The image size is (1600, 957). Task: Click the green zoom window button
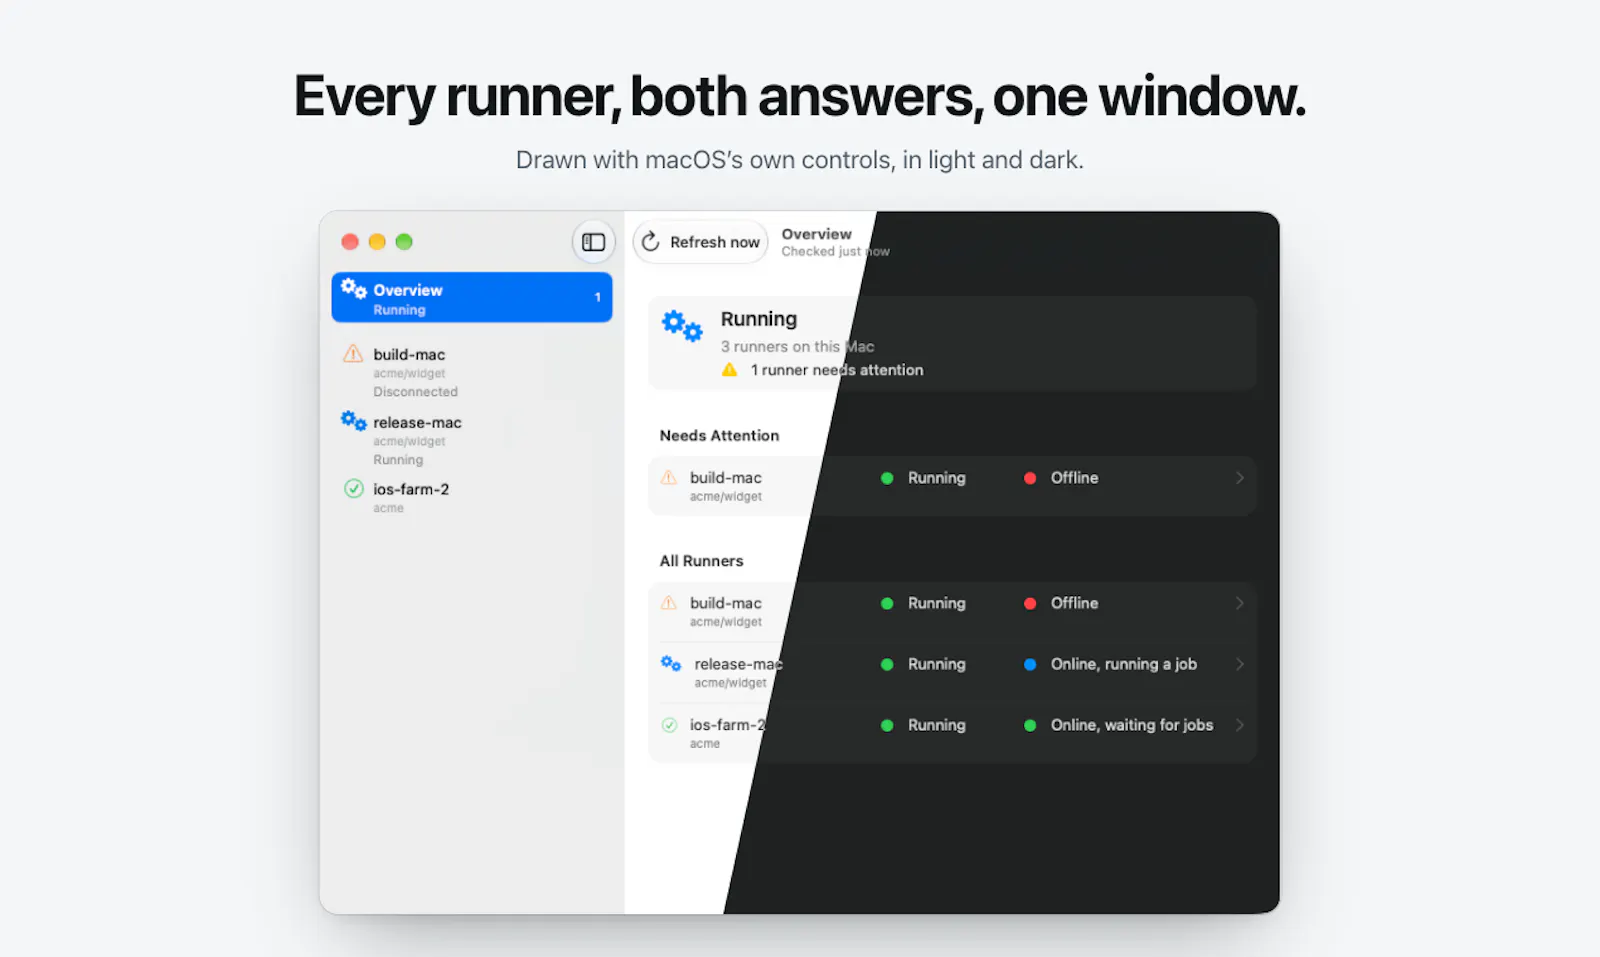tap(404, 241)
